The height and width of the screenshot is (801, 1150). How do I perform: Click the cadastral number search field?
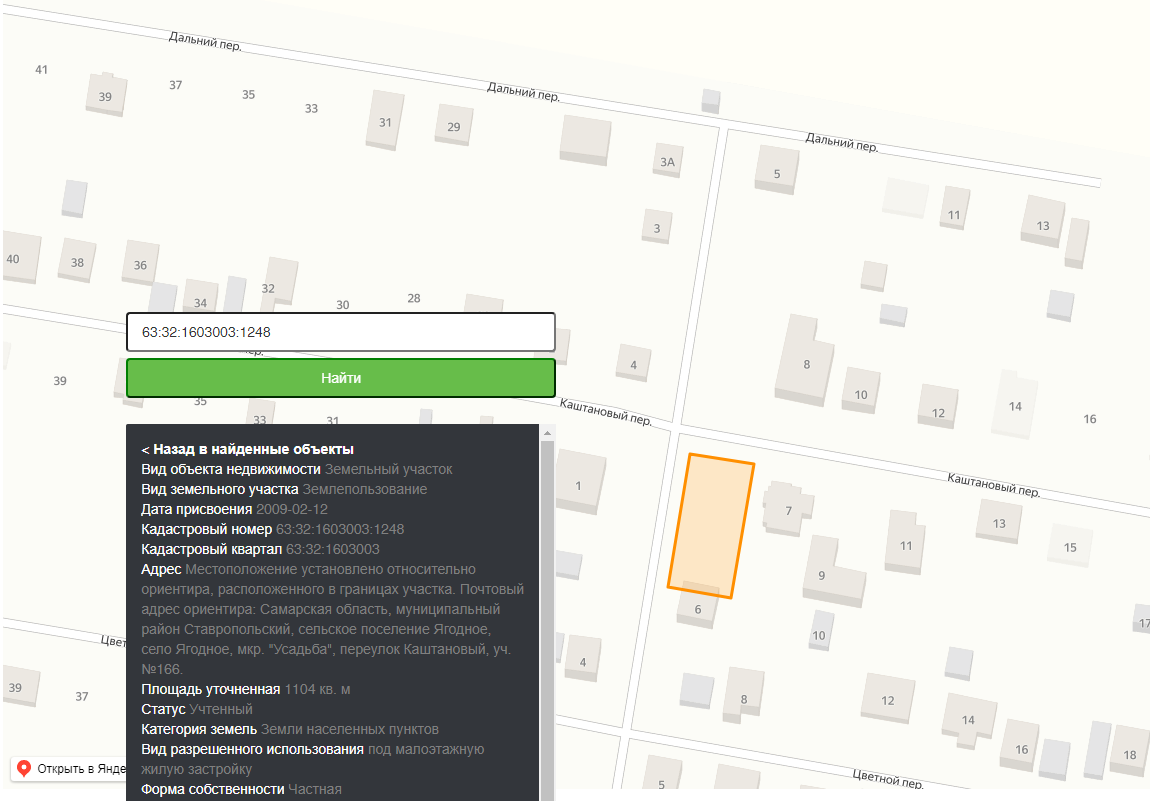pos(340,332)
